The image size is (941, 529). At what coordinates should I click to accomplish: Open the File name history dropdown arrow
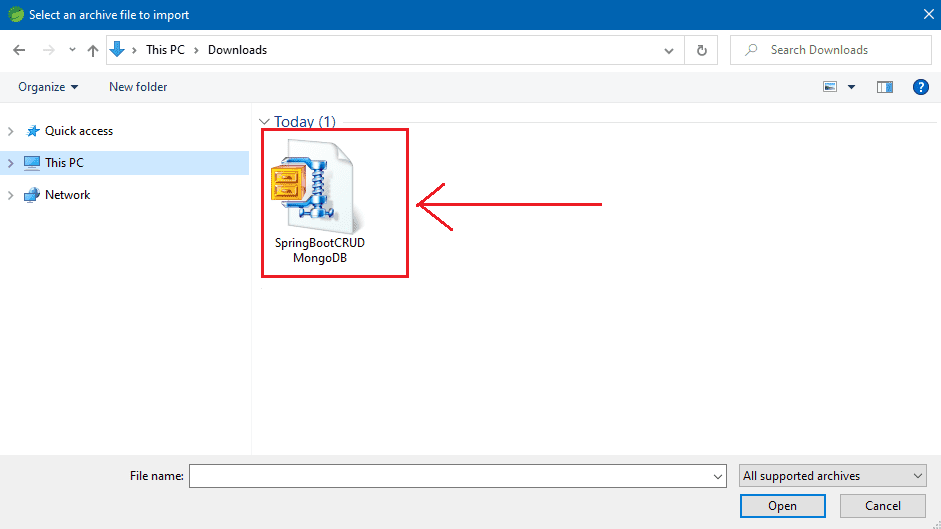(x=718, y=476)
